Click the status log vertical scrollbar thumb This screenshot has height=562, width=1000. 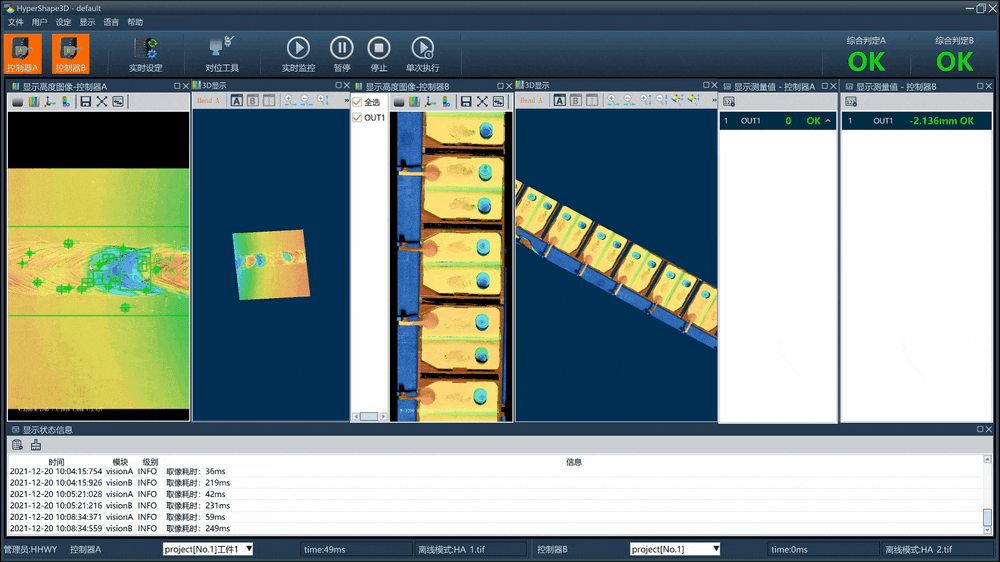pyautogui.click(x=987, y=515)
